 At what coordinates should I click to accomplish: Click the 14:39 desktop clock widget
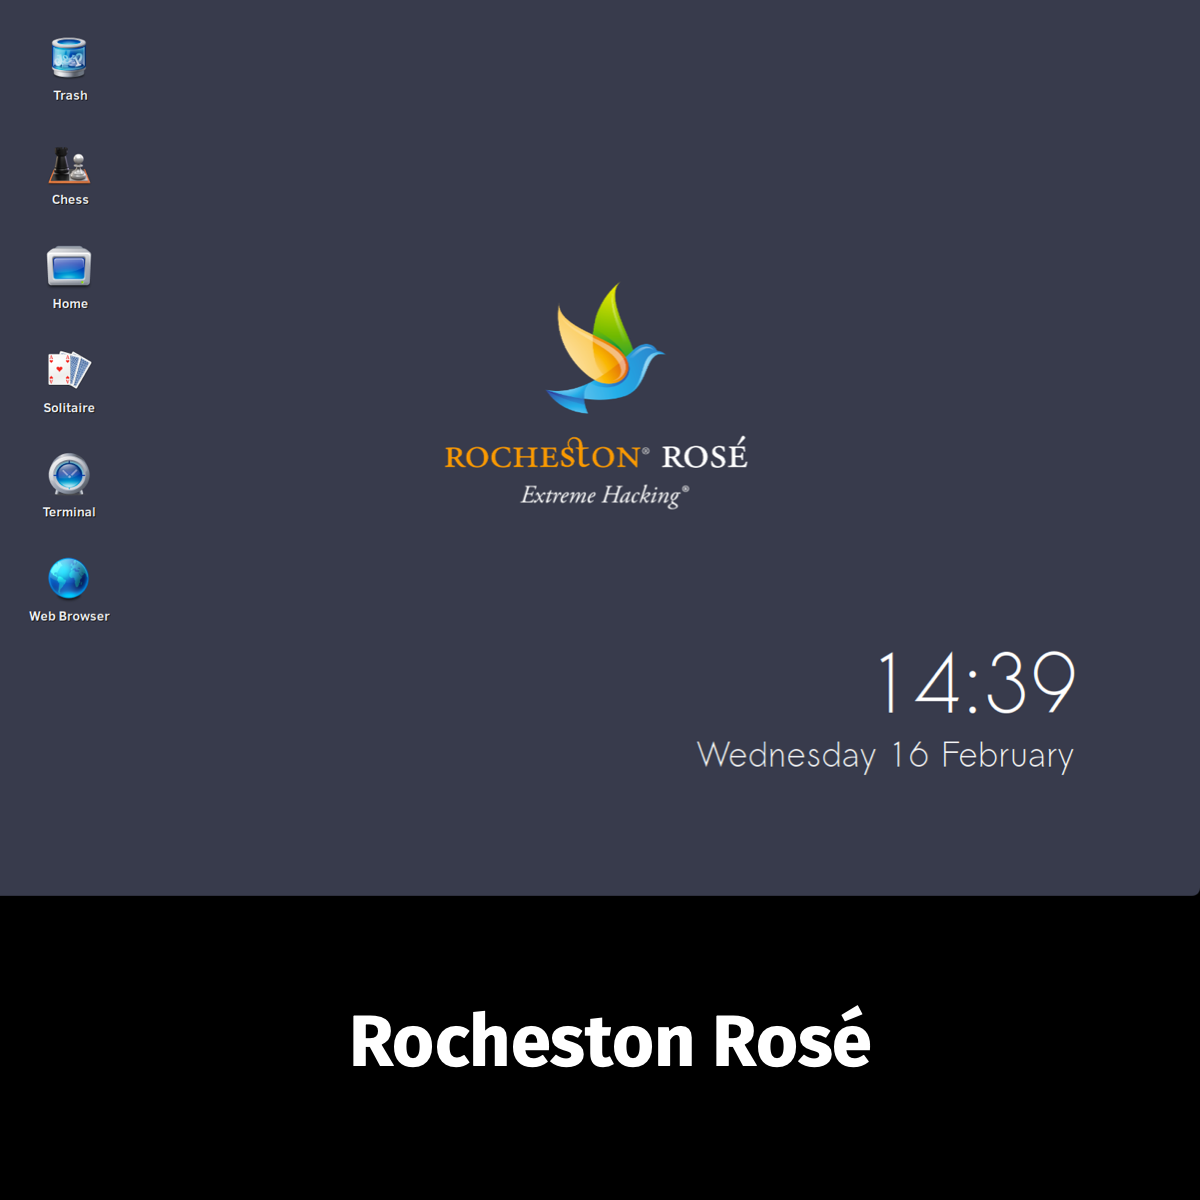coord(976,683)
